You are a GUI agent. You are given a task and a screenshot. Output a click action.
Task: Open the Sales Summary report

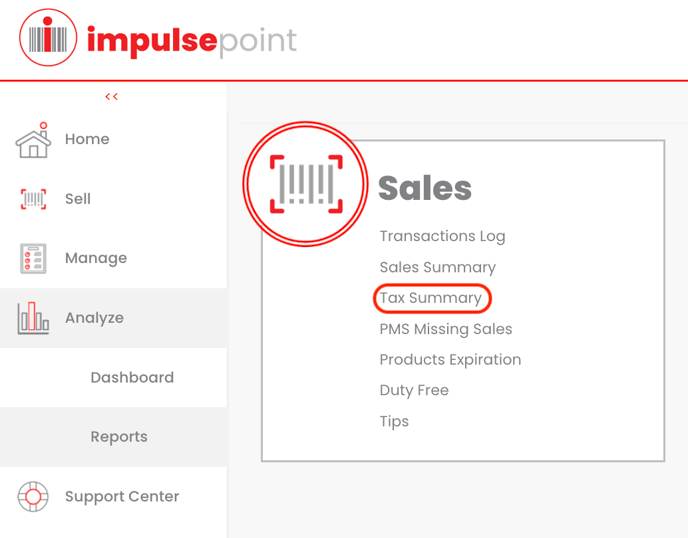[x=437, y=267]
